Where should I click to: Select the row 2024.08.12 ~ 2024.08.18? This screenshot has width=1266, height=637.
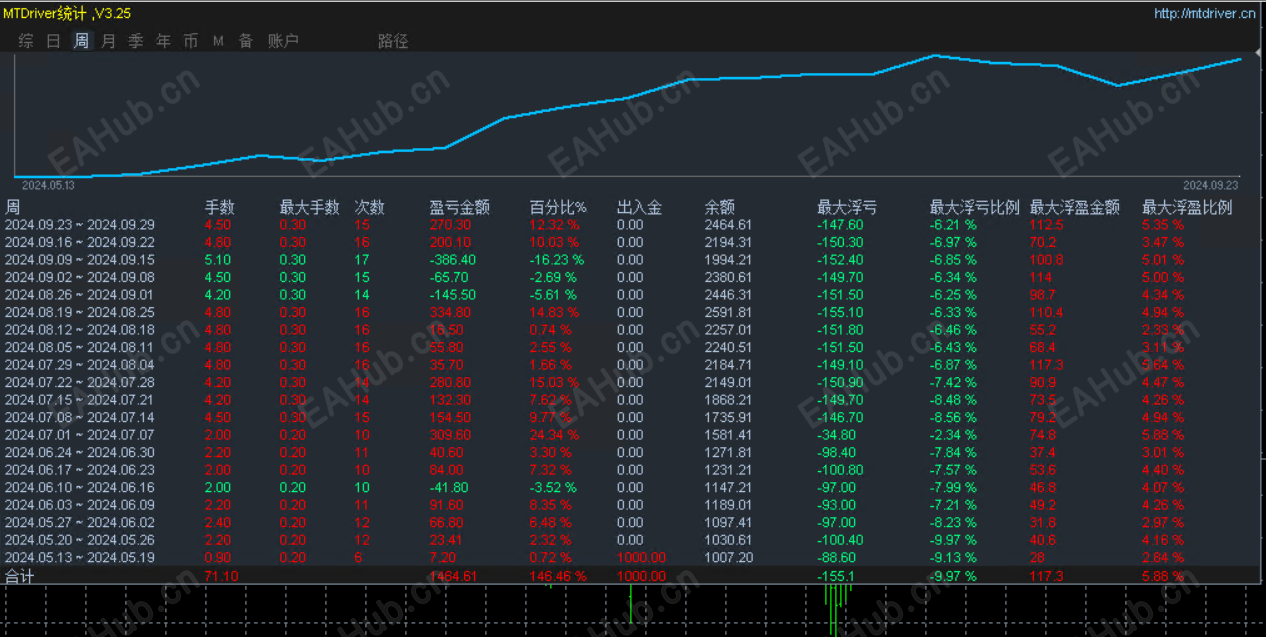630,330
